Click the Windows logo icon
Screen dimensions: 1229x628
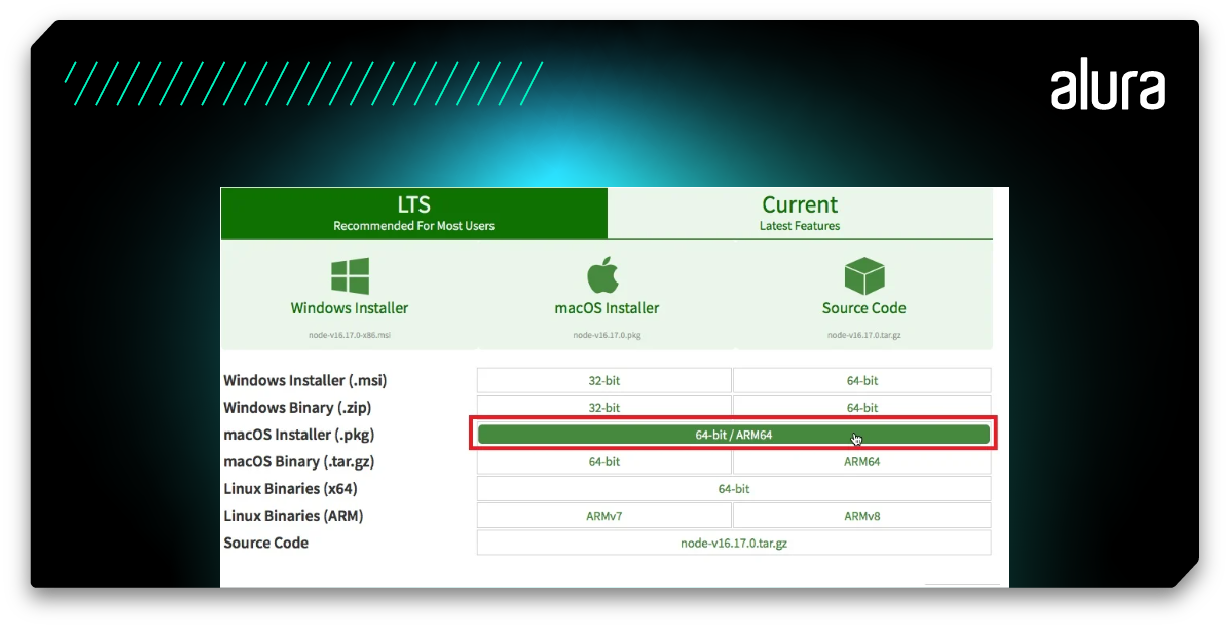350,276
